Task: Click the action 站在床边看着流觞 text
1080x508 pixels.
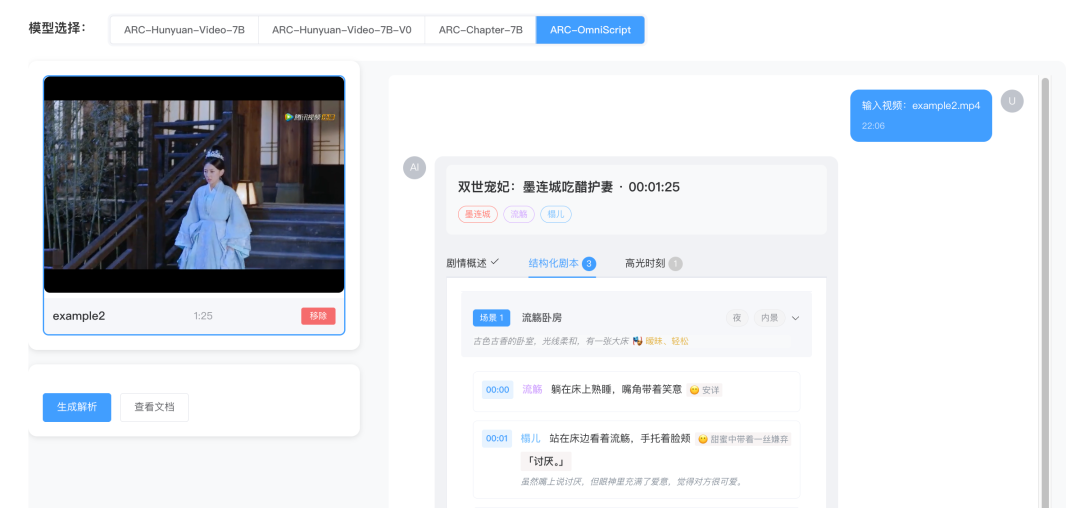Action: (592, 438)
